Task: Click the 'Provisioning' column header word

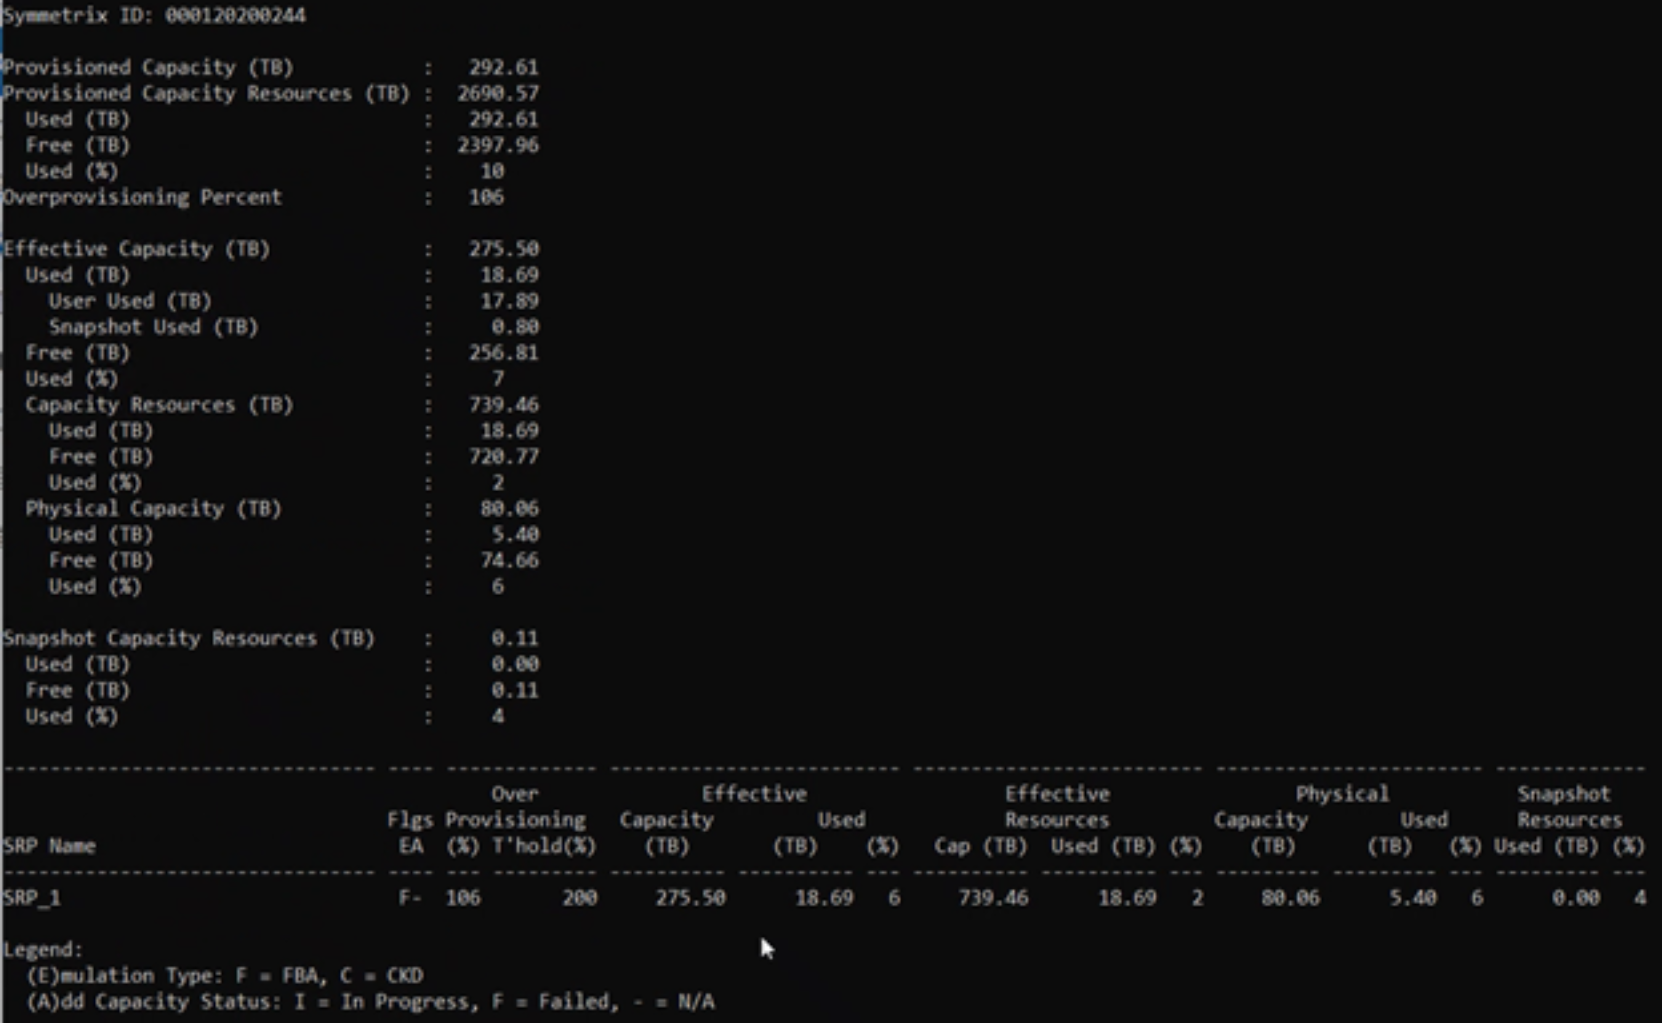Action: (515, 820)
